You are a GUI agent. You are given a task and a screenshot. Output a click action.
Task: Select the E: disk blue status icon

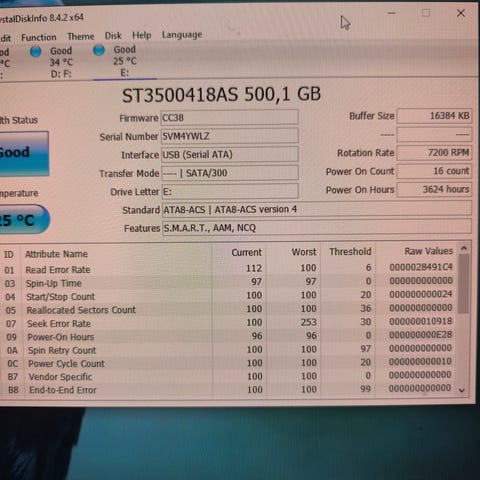tap(99, 50)
